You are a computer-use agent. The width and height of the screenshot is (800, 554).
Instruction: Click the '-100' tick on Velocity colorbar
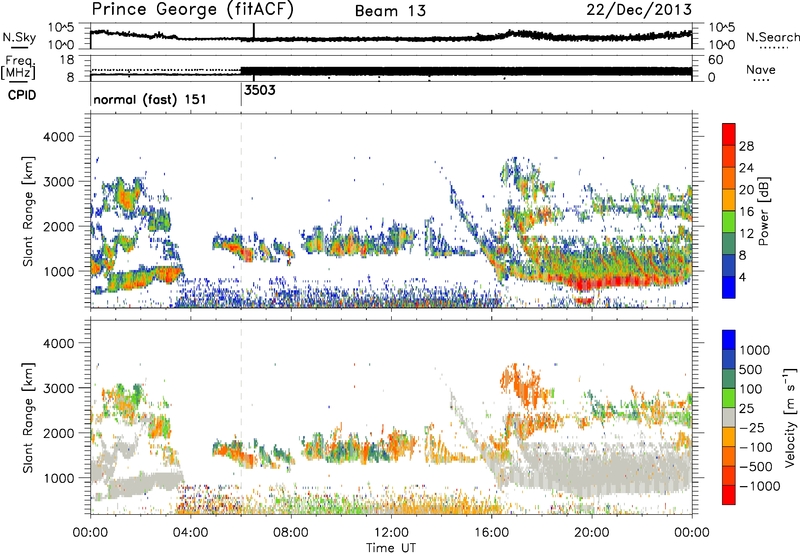[756, 447]
